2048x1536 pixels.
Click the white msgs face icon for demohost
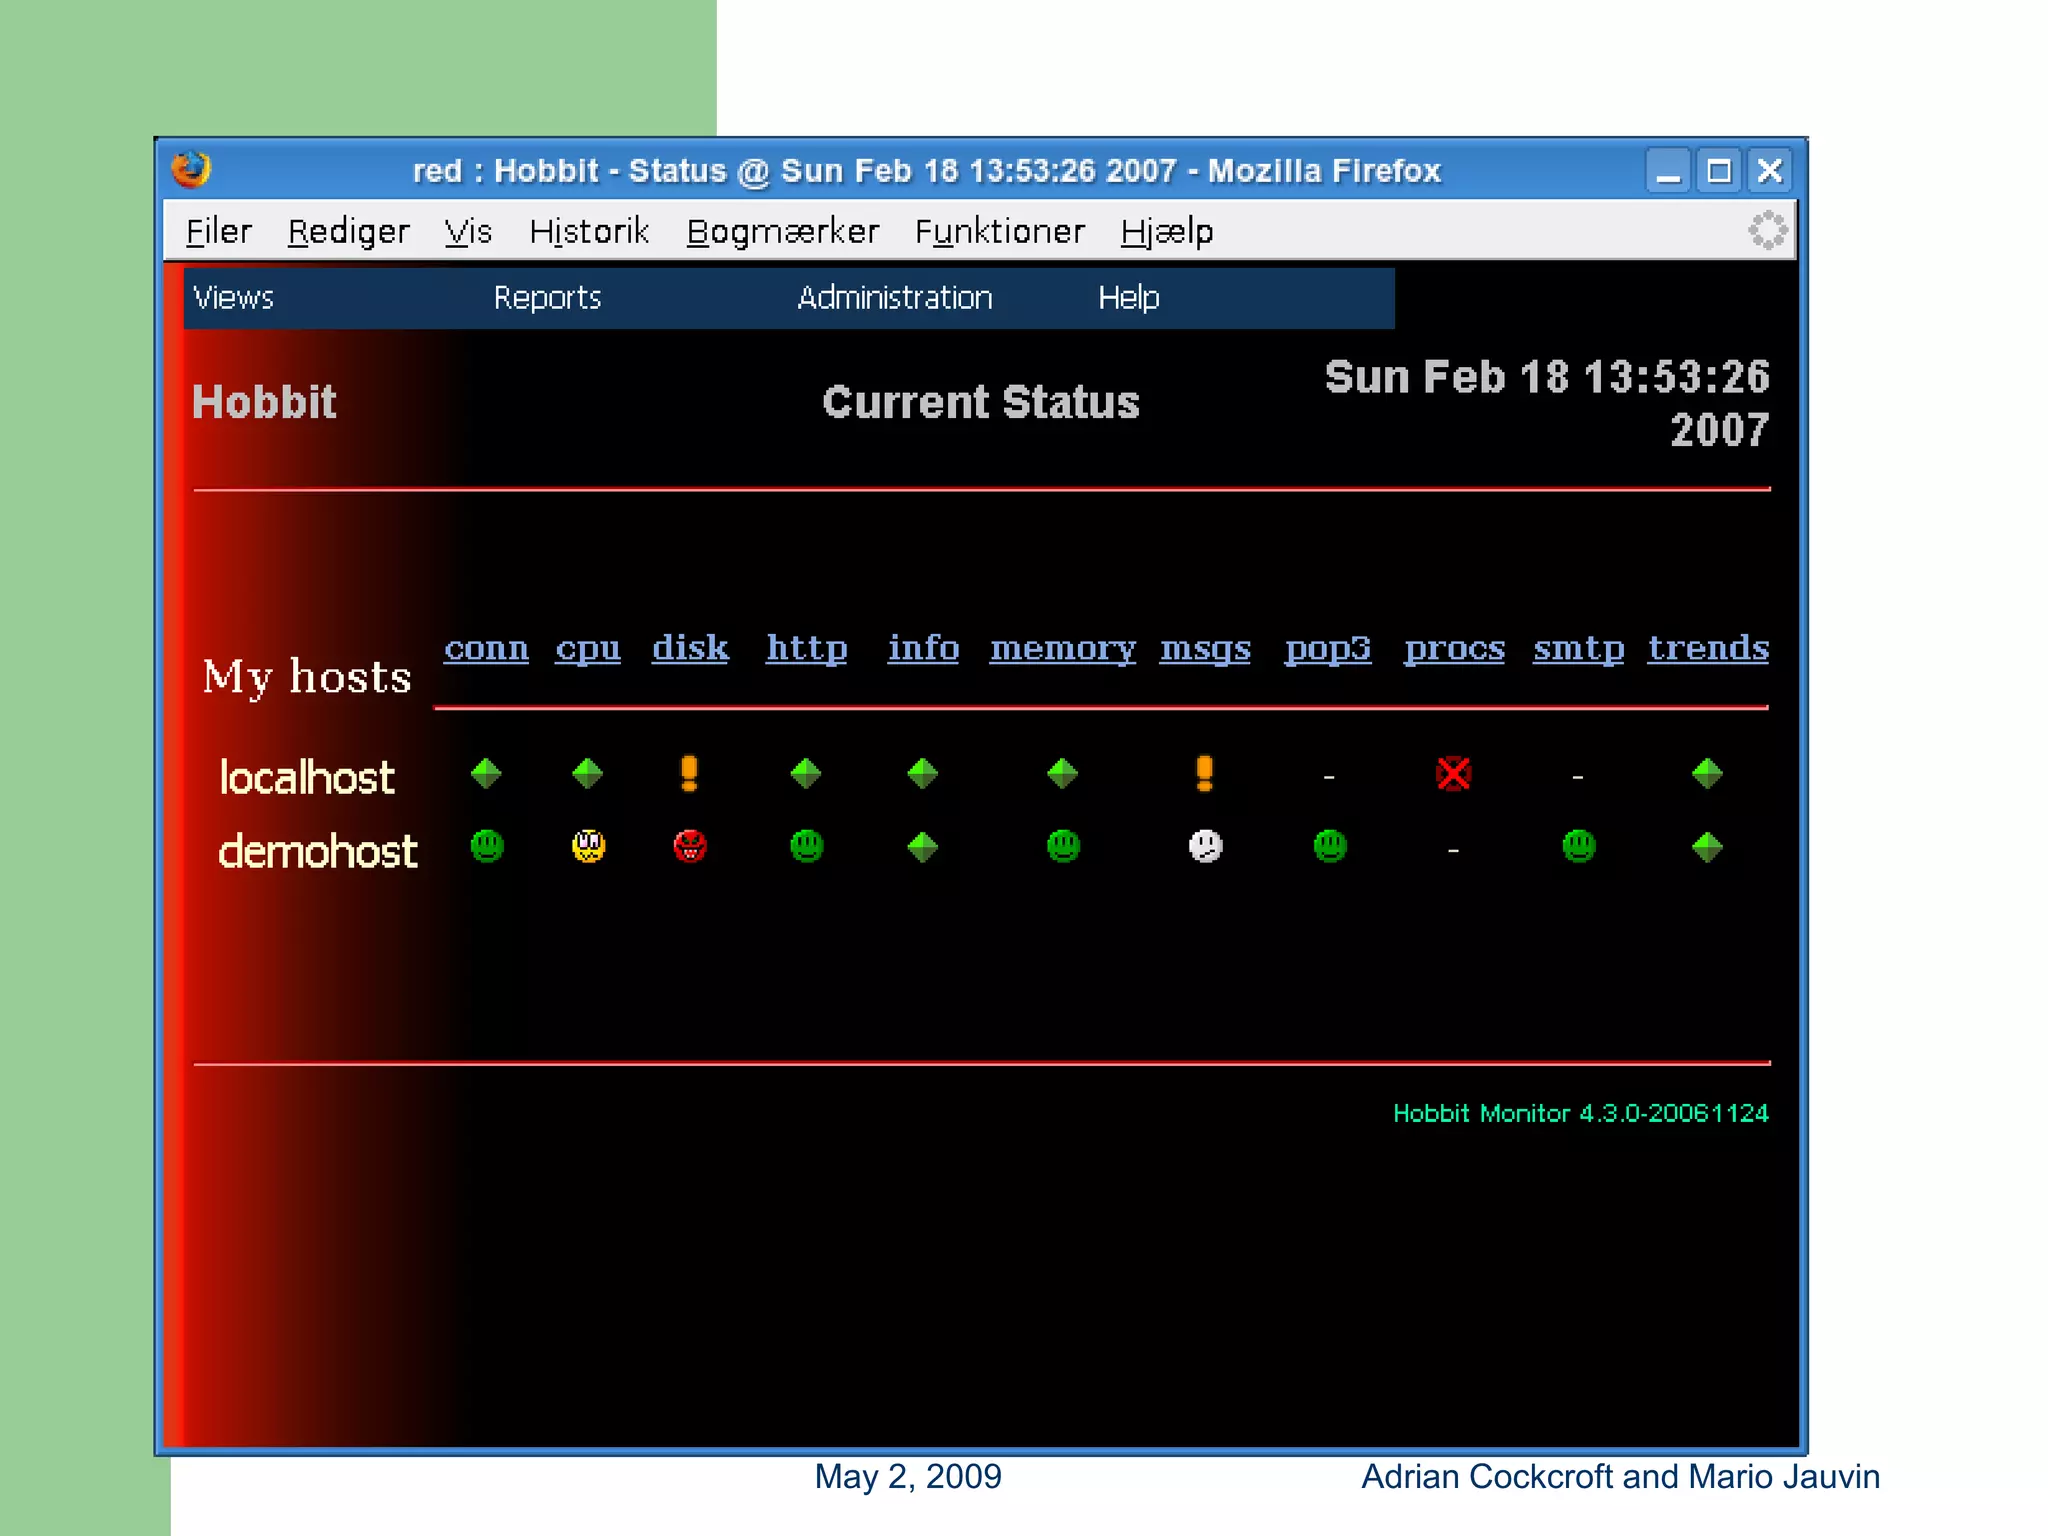tap(1205, 846)
